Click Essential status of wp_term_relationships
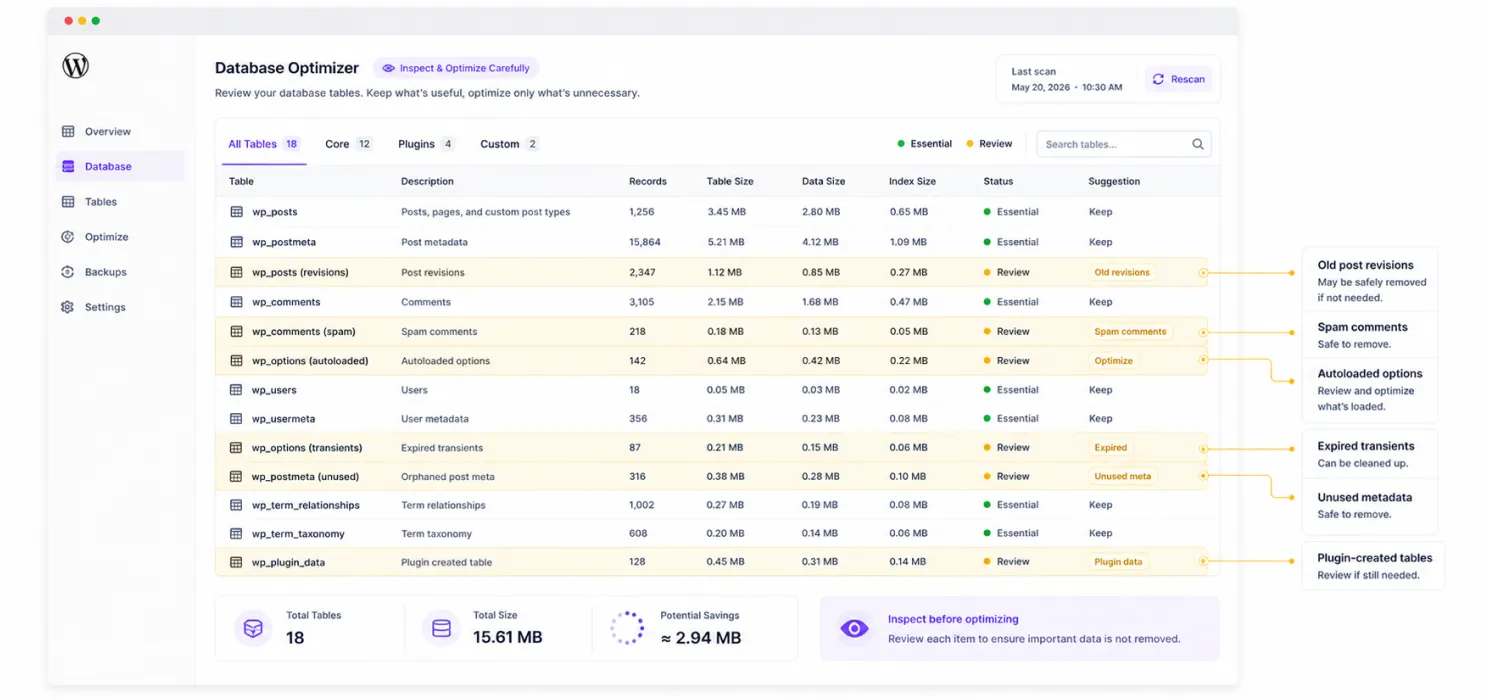 pos(1011,505)
